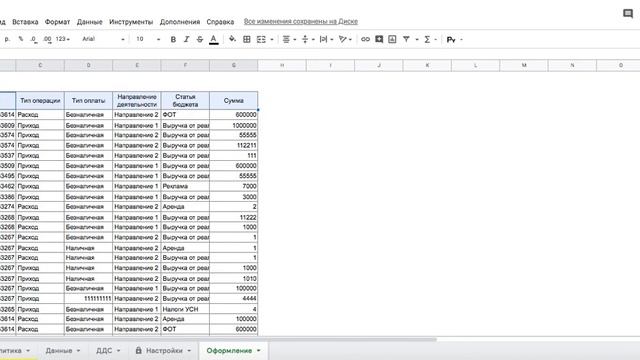Viewport: 640px width, 360px height.
Task: Insert a chart
Action: 392,39
